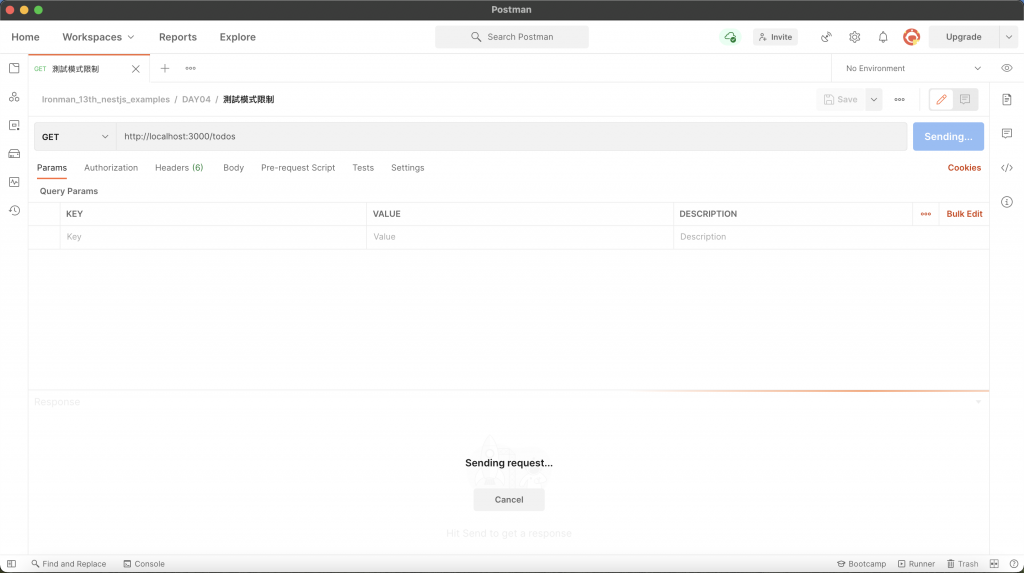The height and width of the screenshot is (573, 1024).
Task: Open Find and Replace
Action: 69,564
